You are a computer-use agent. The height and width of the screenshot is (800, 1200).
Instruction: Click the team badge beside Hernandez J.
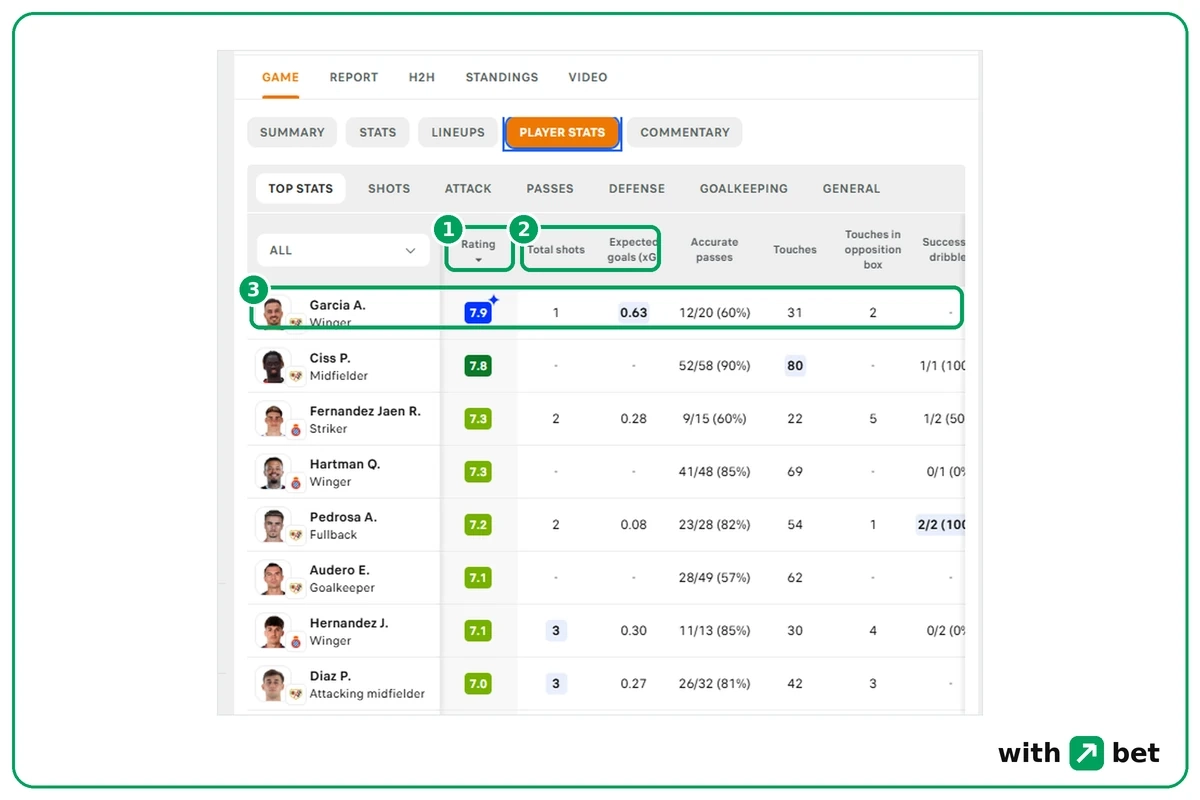[x=296, y=642]
